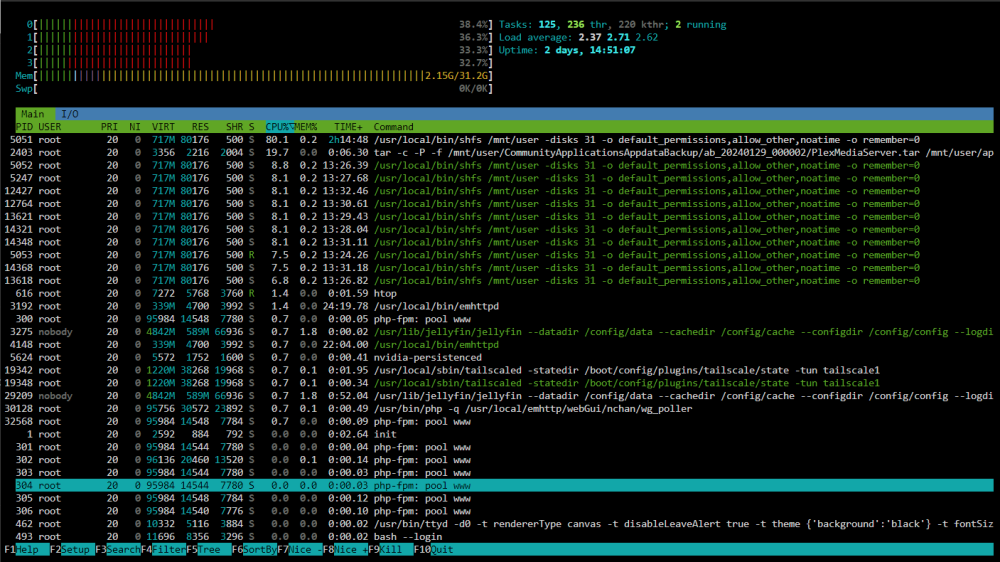Select process row PID 14321
Screen dimensions: 1000x562
click(x=500, y=229)
